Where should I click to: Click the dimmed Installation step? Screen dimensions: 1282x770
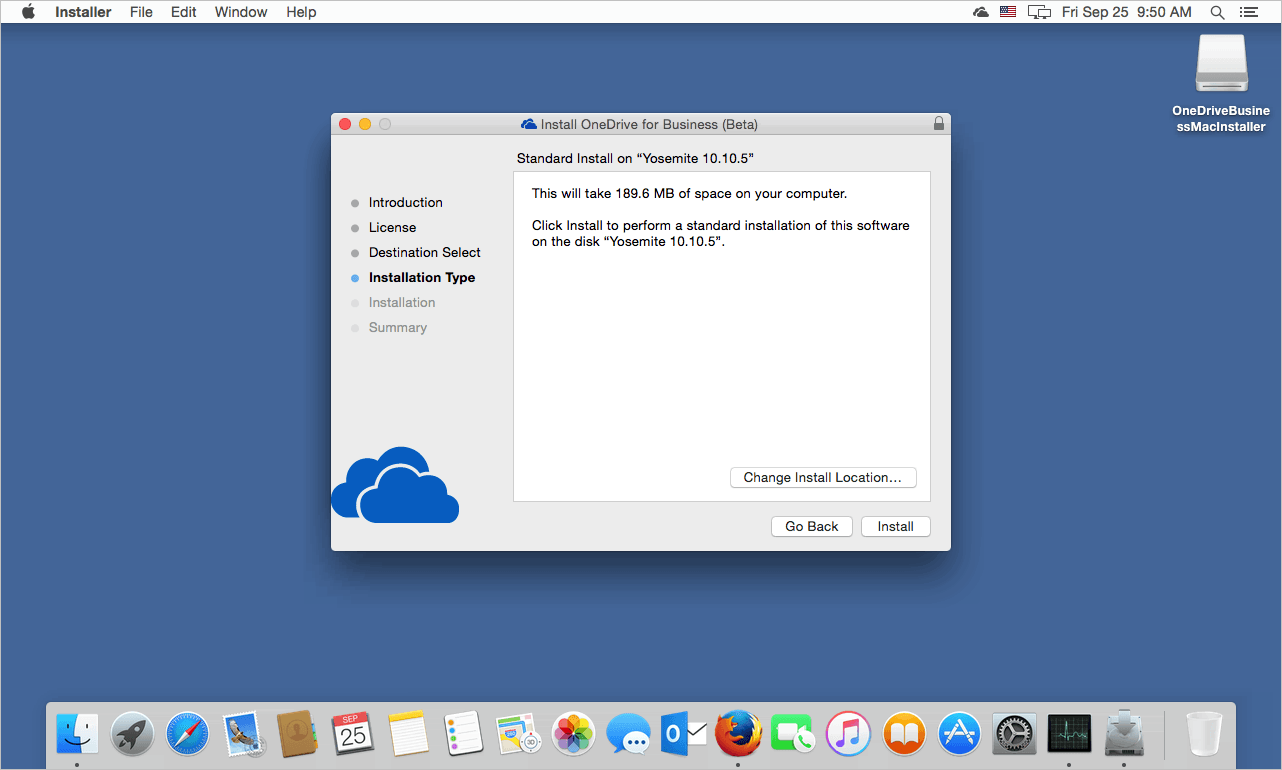point(401,302)
